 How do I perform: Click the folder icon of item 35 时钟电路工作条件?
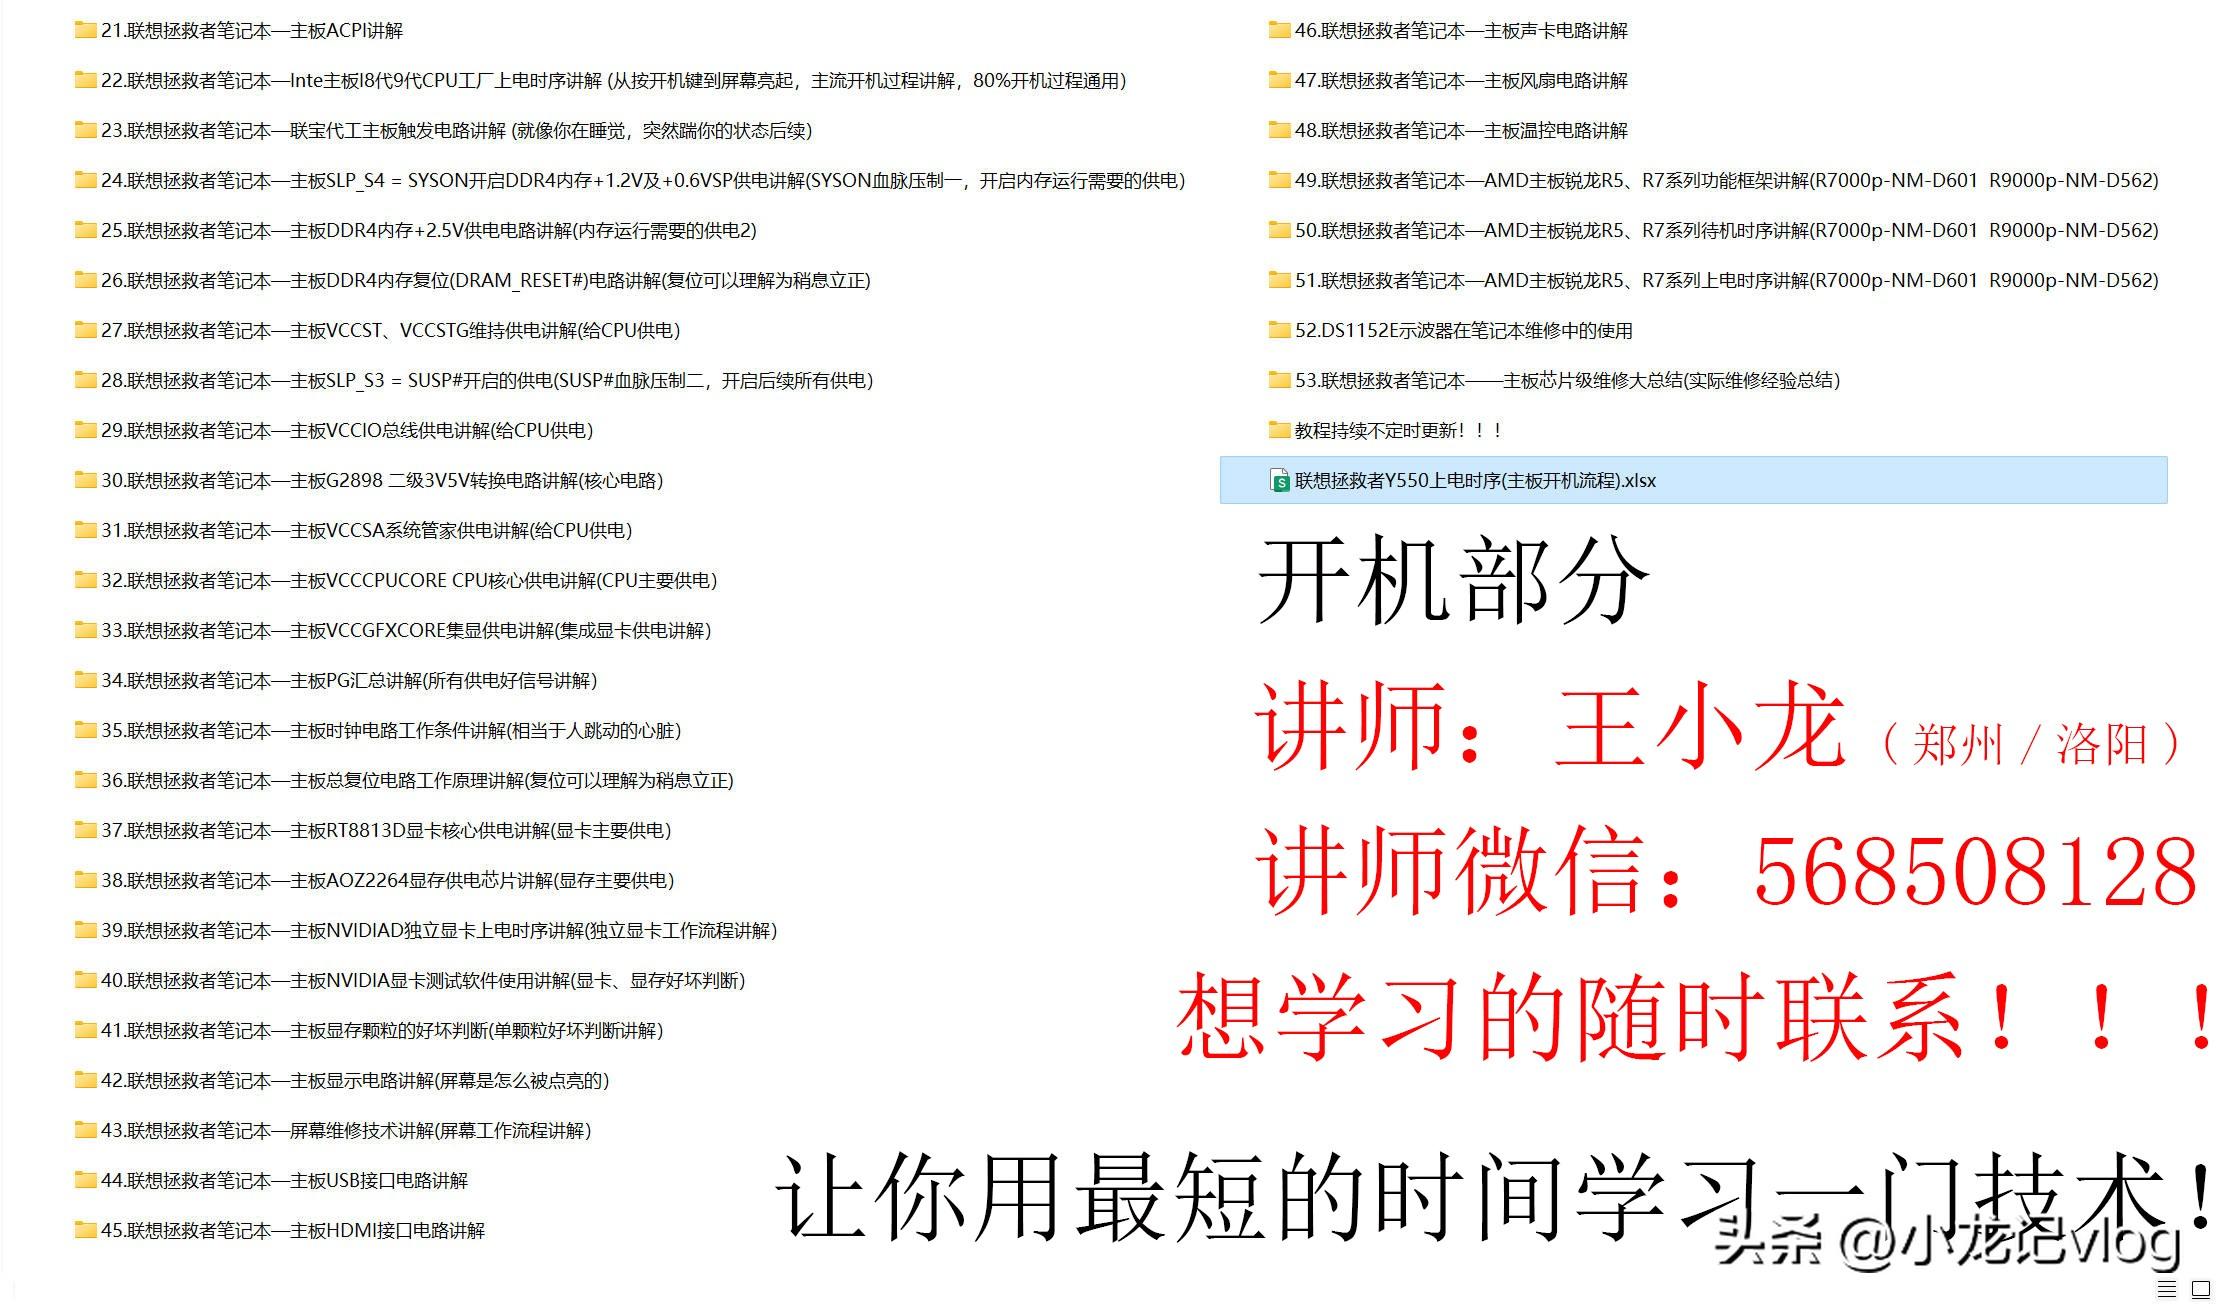(x=85, y=730)
